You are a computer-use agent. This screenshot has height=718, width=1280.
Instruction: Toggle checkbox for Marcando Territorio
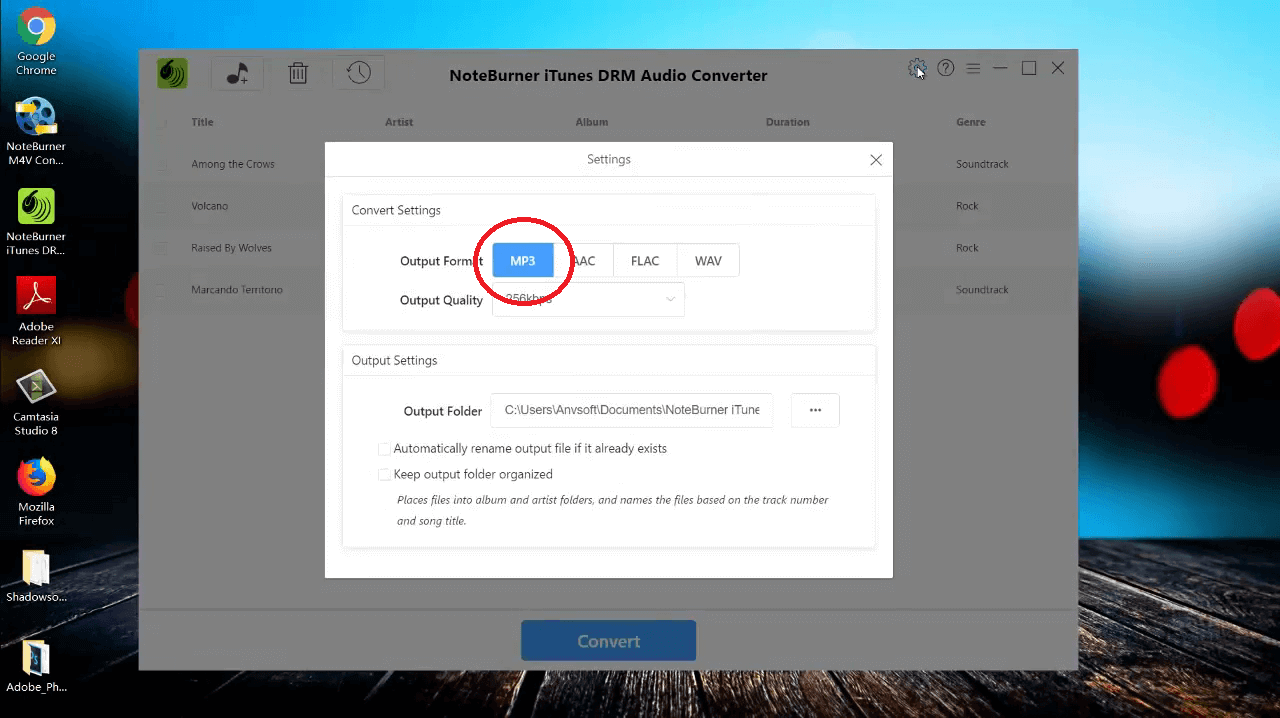pos(161,290)
